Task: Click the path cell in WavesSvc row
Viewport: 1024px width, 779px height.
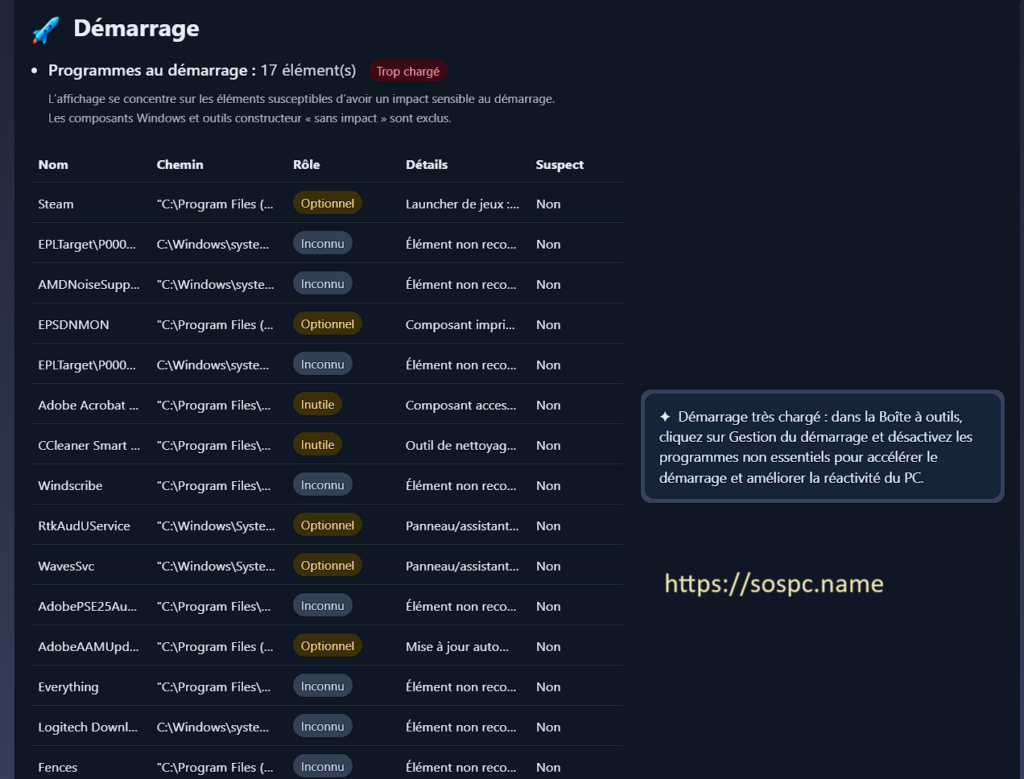Action: (216, 566)
